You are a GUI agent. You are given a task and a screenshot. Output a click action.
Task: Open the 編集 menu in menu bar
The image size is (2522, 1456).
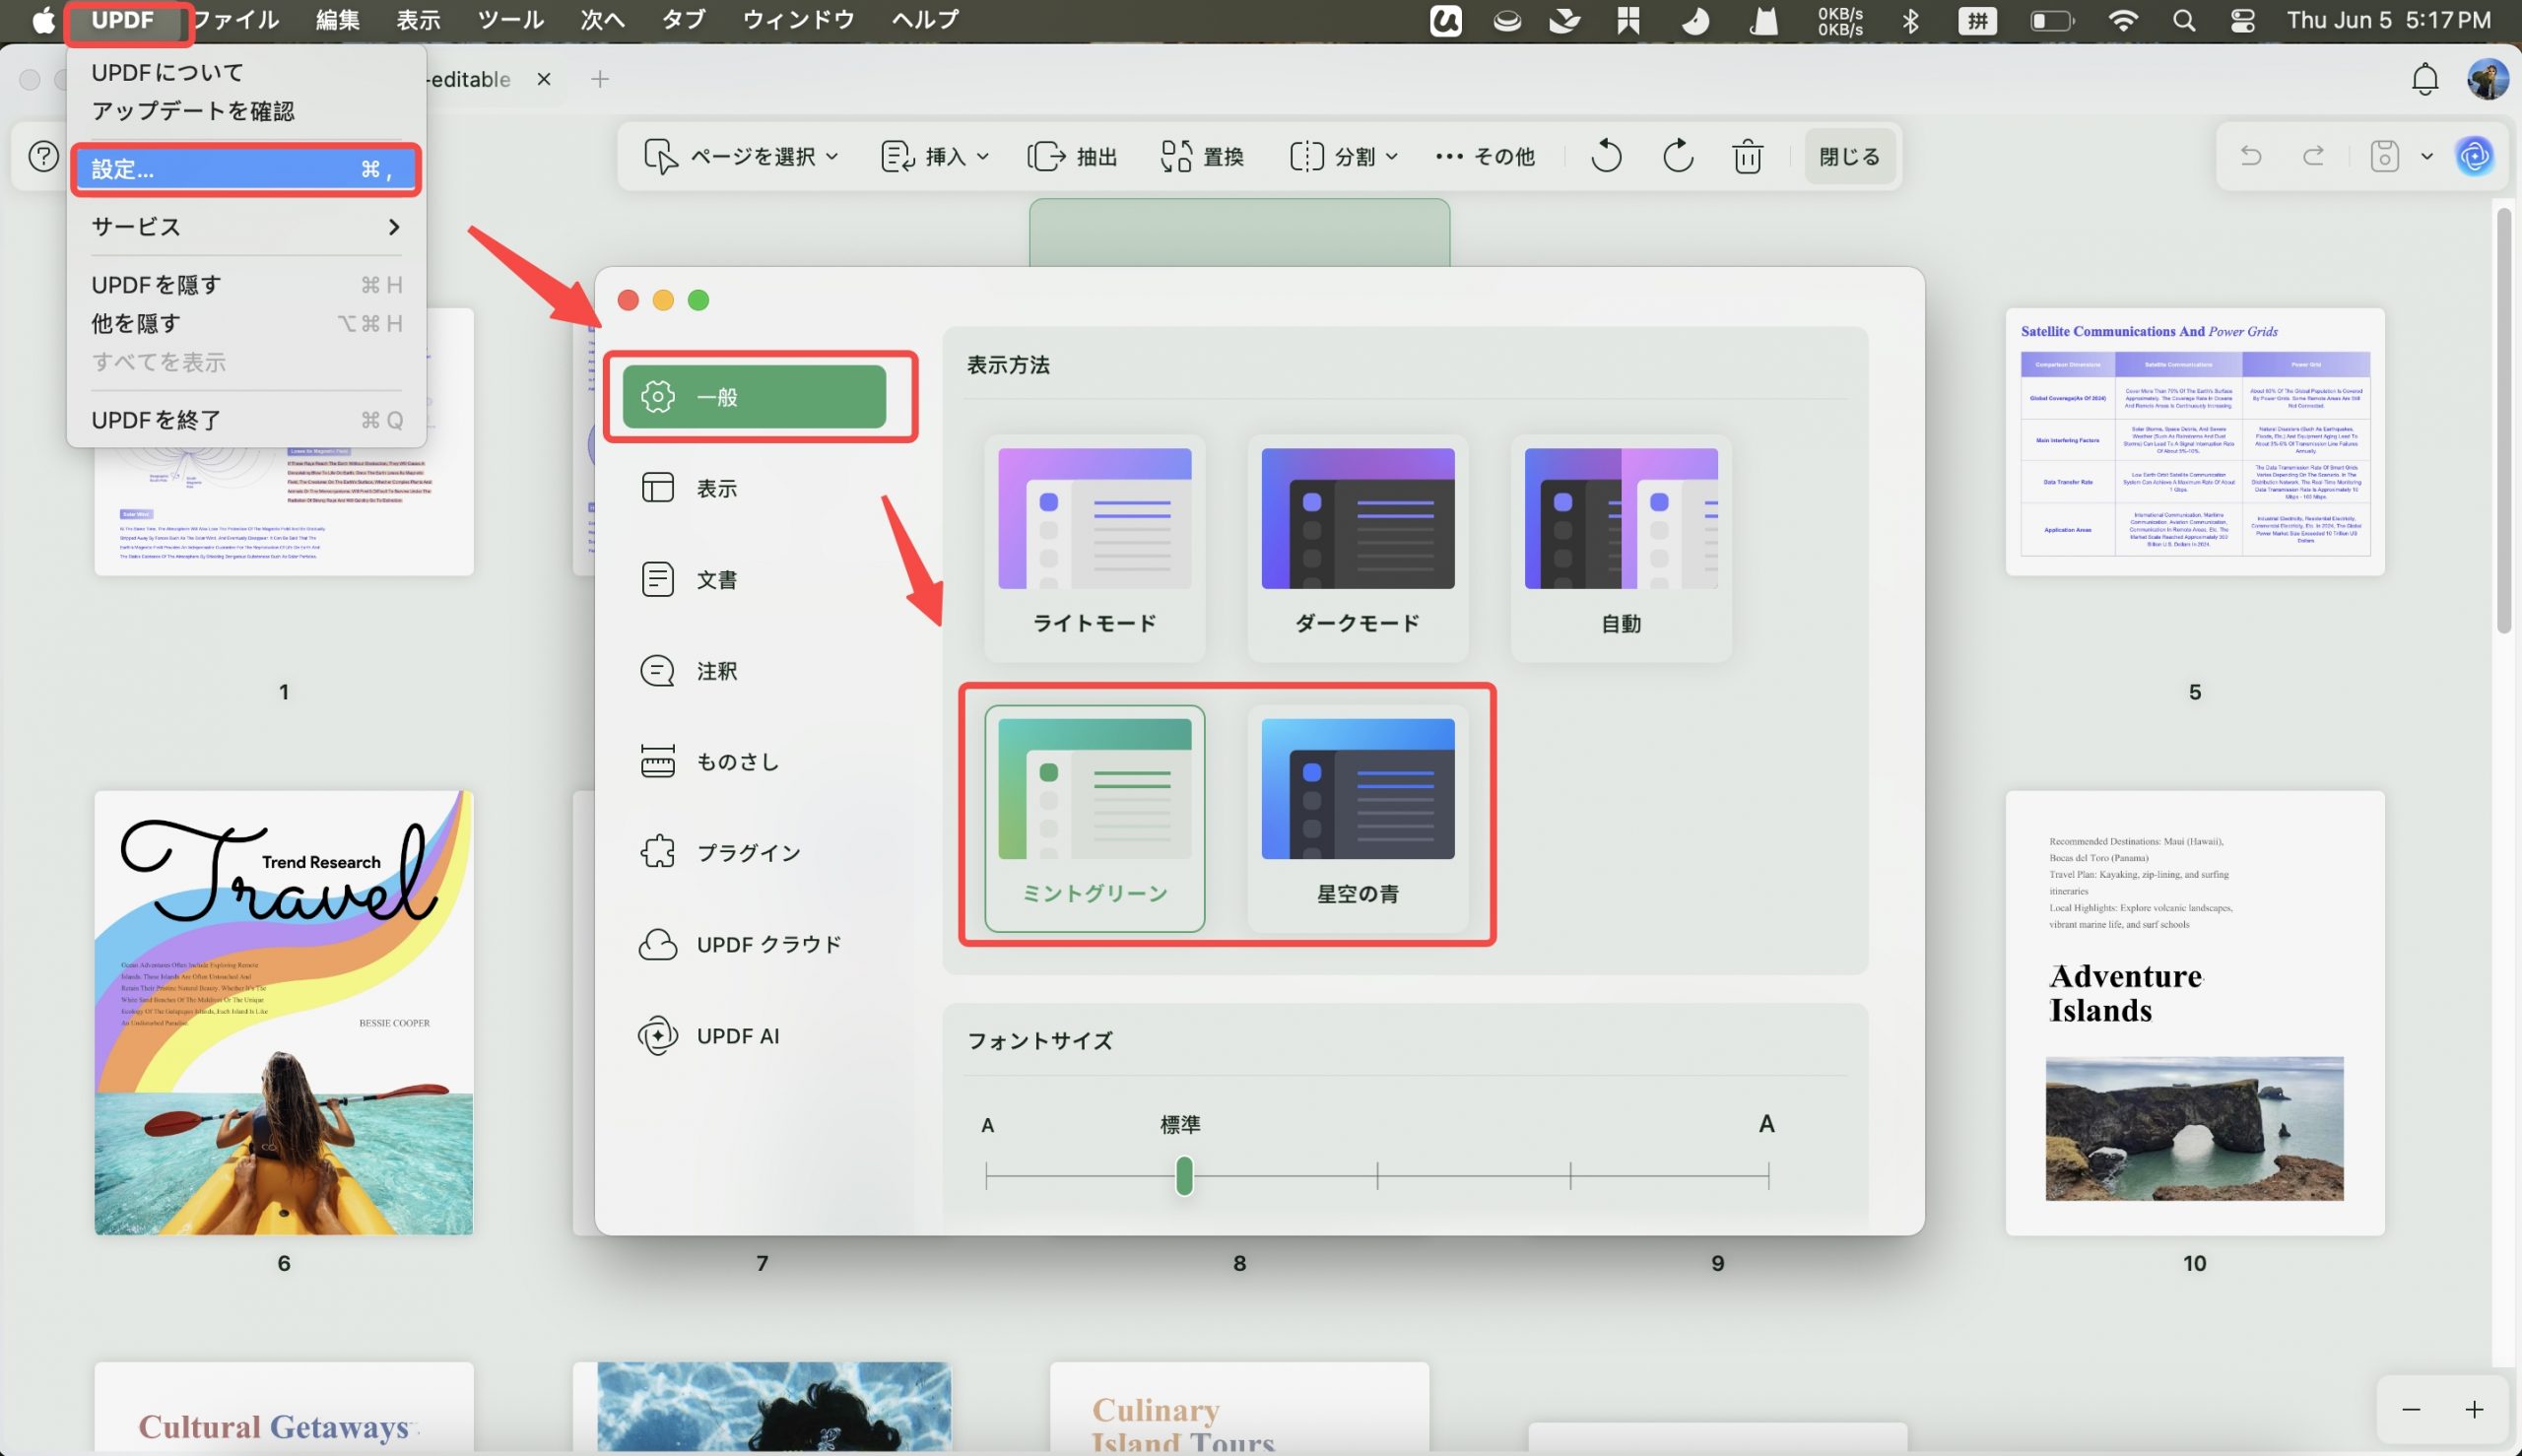[338, 20]
